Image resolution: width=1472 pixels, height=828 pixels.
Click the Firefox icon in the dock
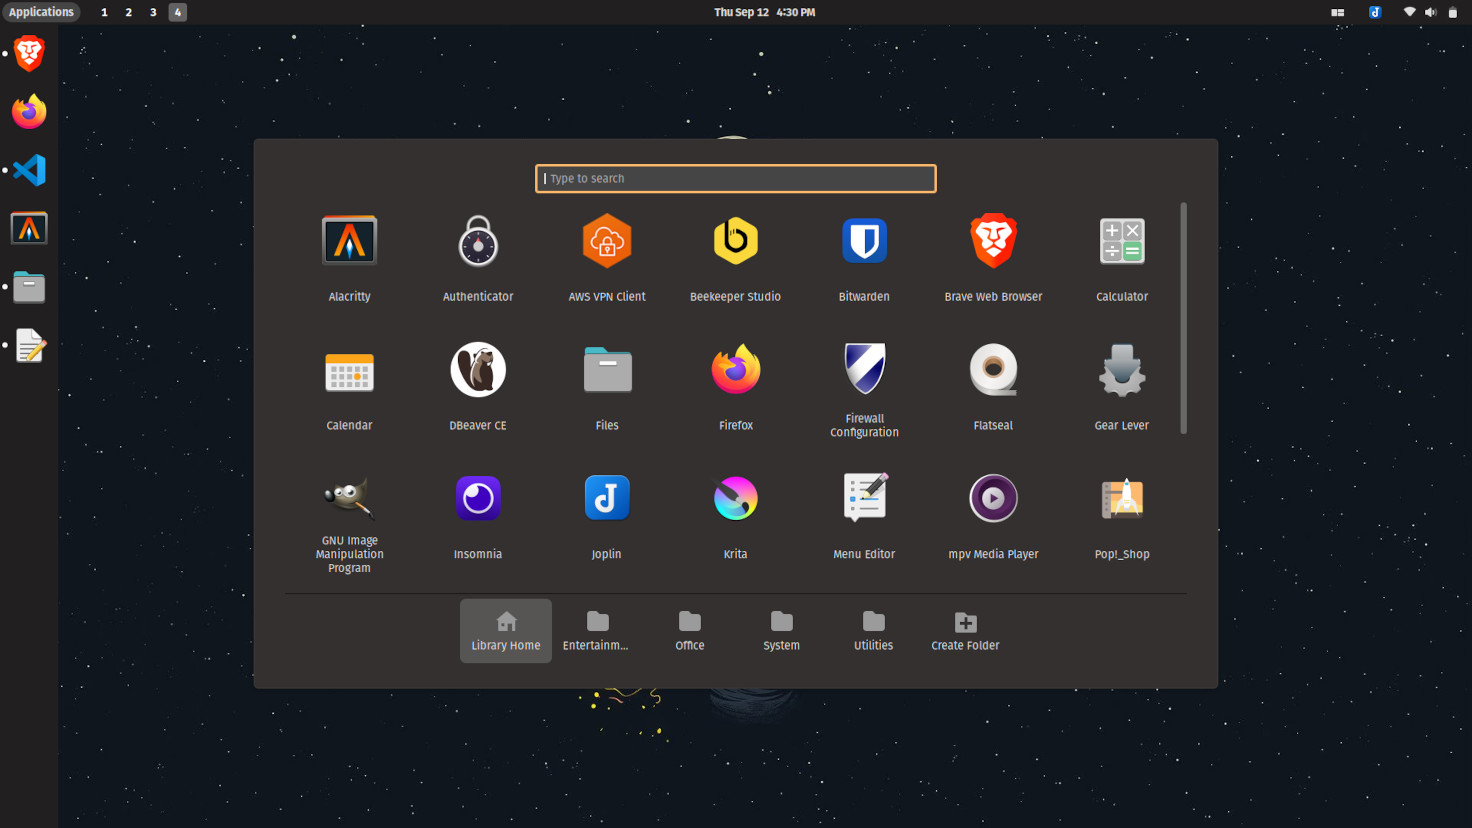point(29,112)
